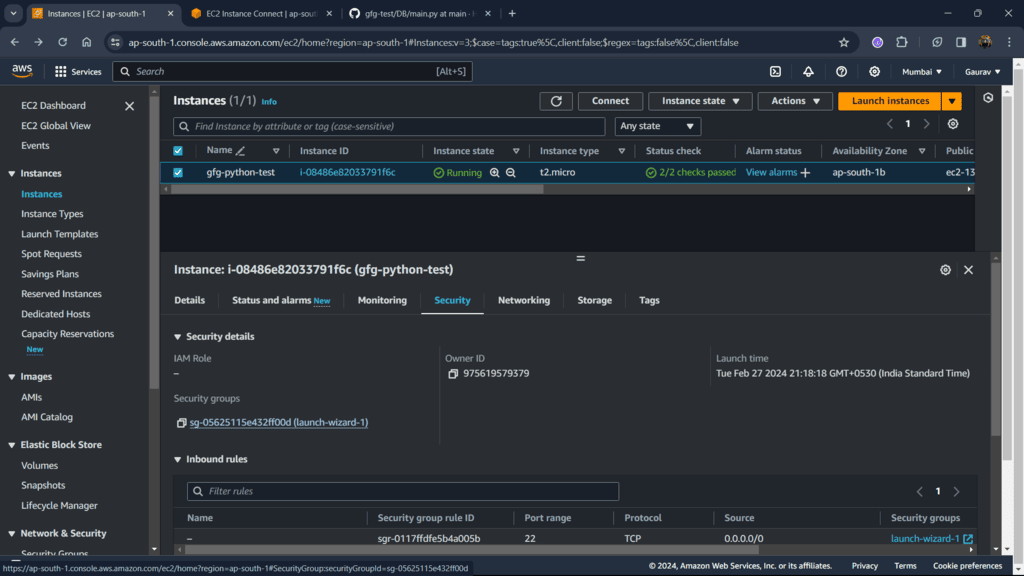Screen dimensions: 1024x576
Task: Copy the Owner ID value
Action: click(x=453, y=374)
